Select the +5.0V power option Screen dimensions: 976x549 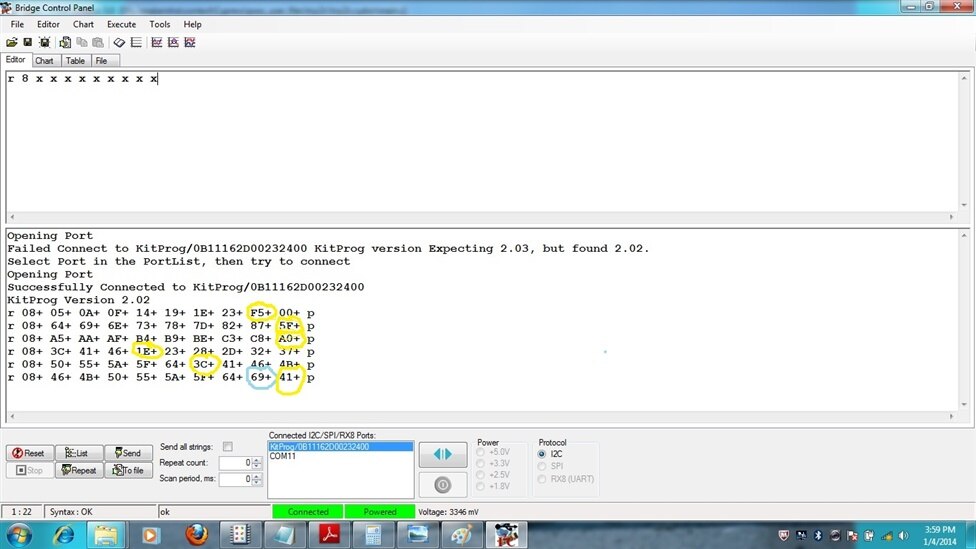(x=481, y=452)
